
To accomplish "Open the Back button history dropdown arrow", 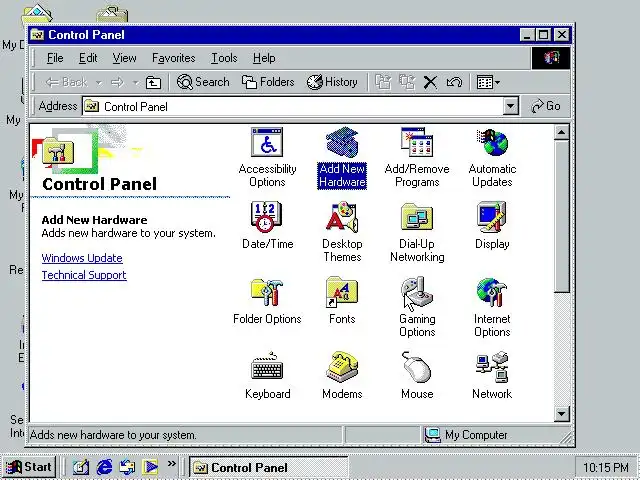I will pos(99,83).
